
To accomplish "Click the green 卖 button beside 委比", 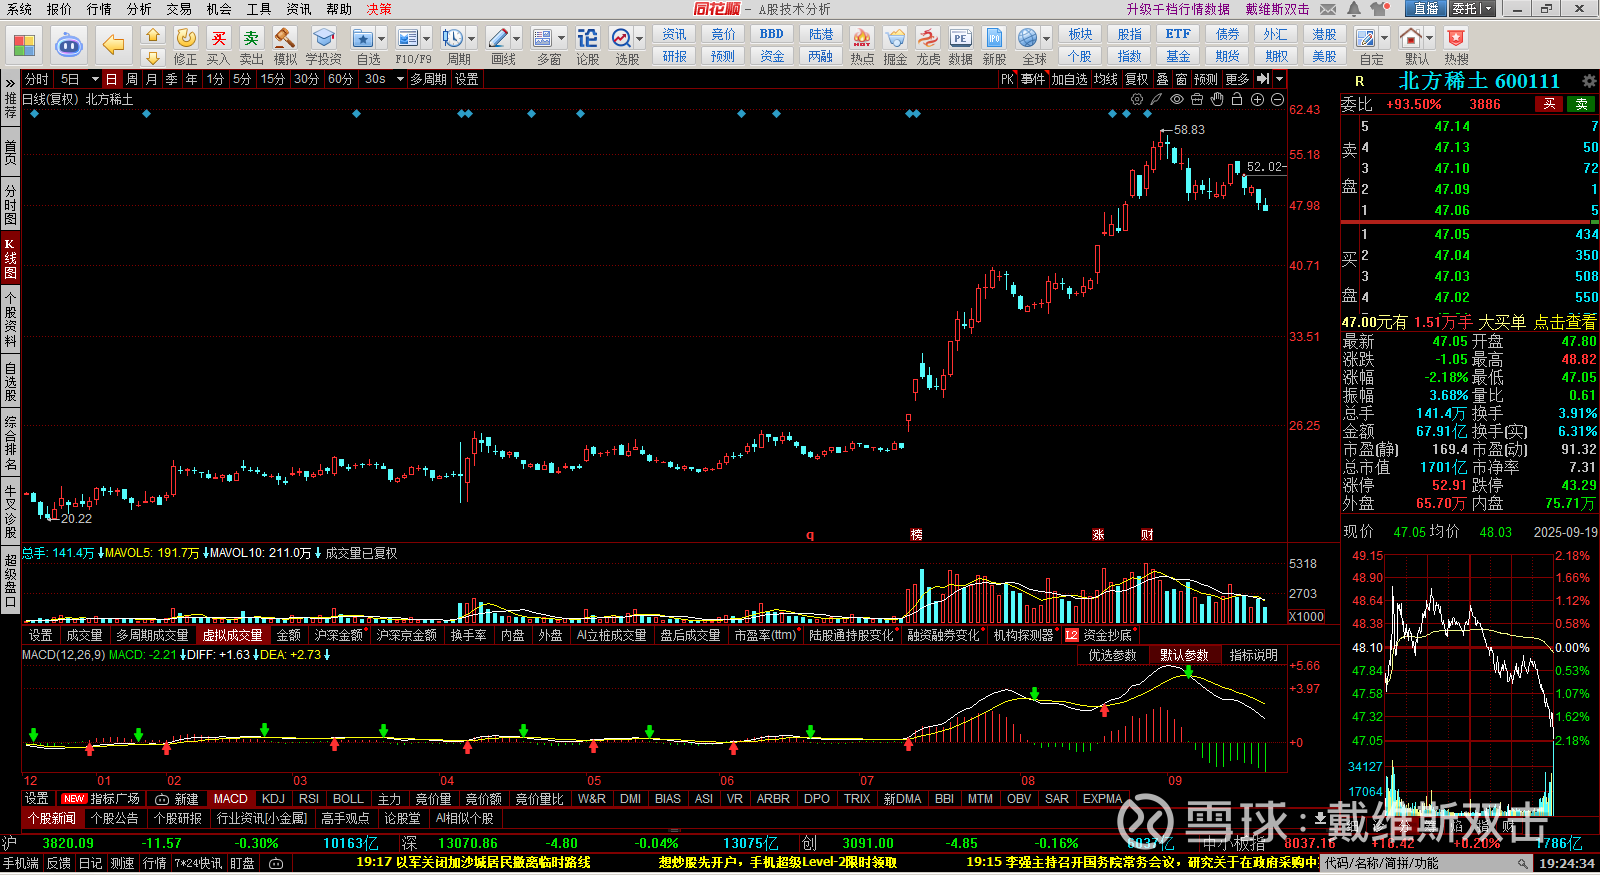I will click(1581, 104).
